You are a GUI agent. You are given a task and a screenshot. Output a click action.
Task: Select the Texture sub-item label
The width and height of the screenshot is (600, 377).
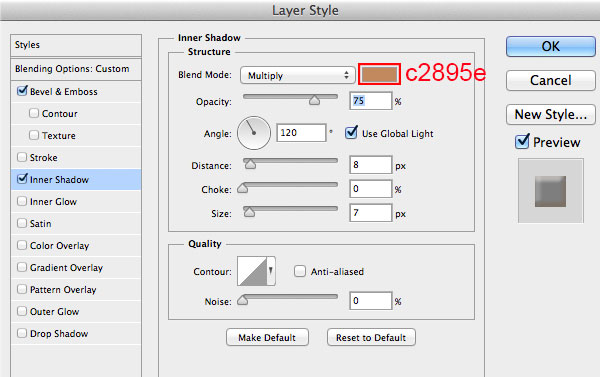59,135
